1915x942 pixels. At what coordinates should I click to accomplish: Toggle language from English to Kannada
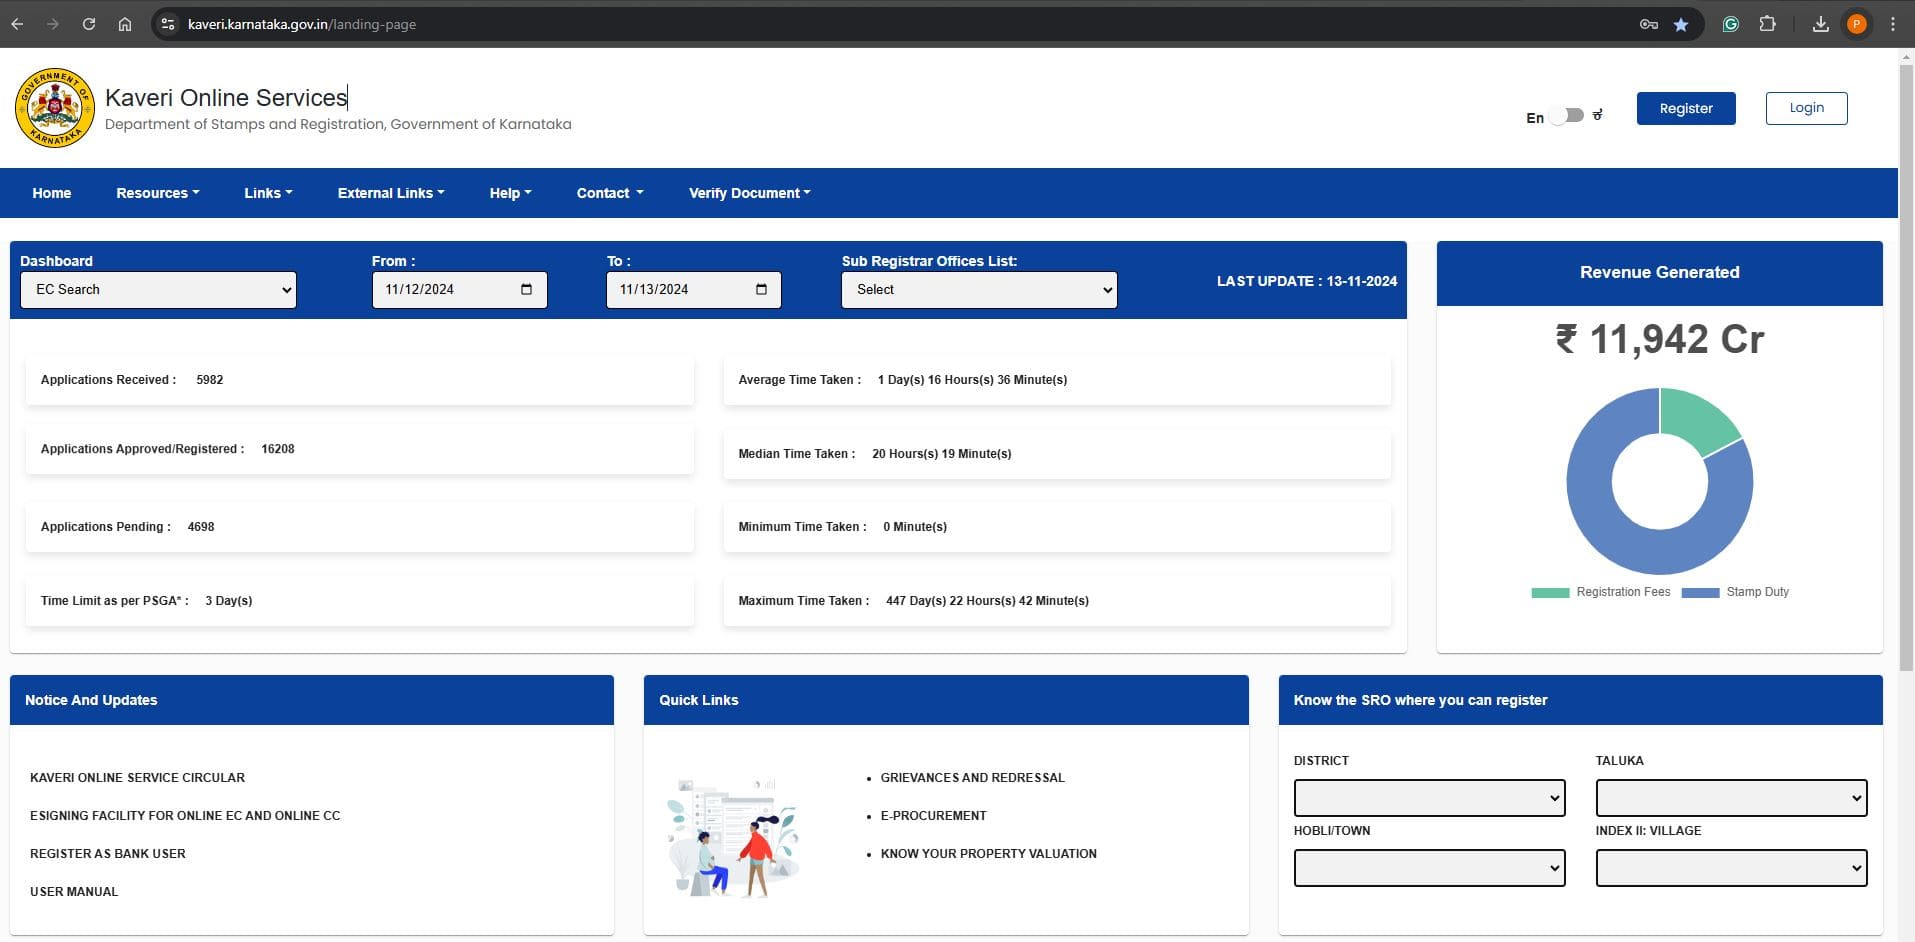pyautogui.click(x=1568, y=116)
